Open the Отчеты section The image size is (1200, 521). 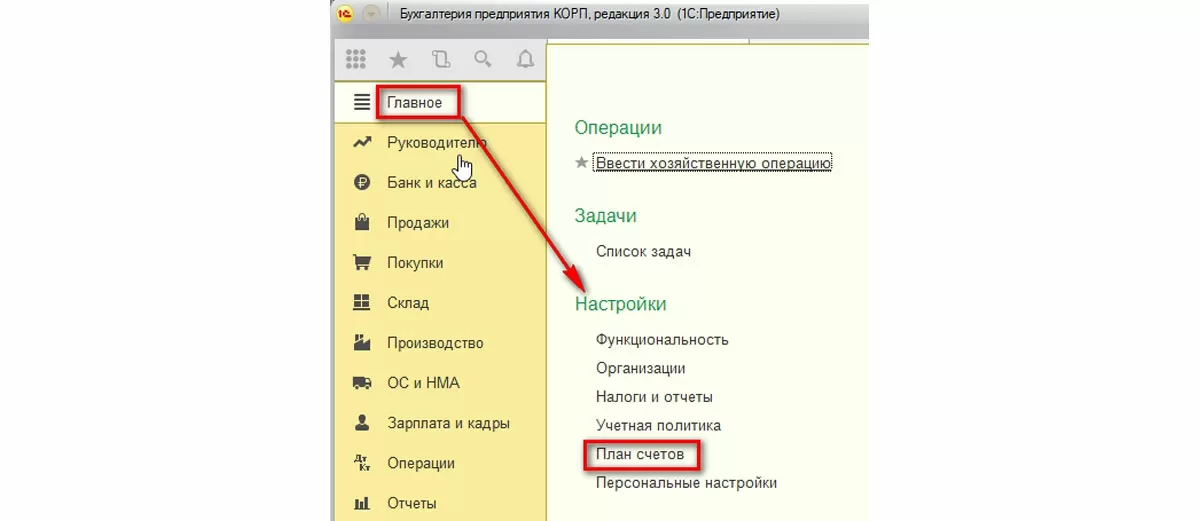[x=411, y=503]
